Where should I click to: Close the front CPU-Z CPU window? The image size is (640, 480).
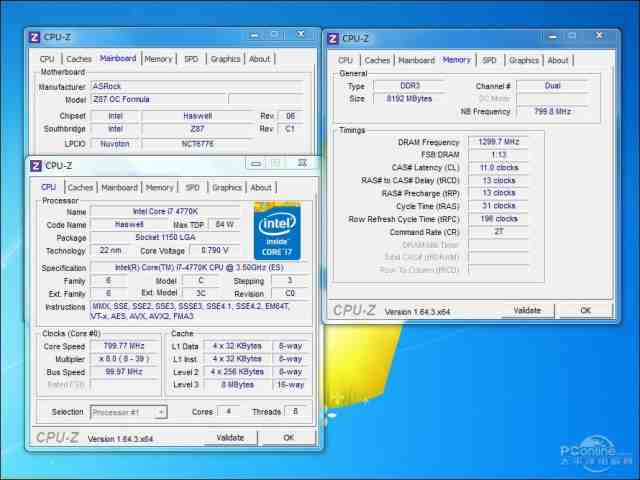pyautogui.click(x=302, y=163)
